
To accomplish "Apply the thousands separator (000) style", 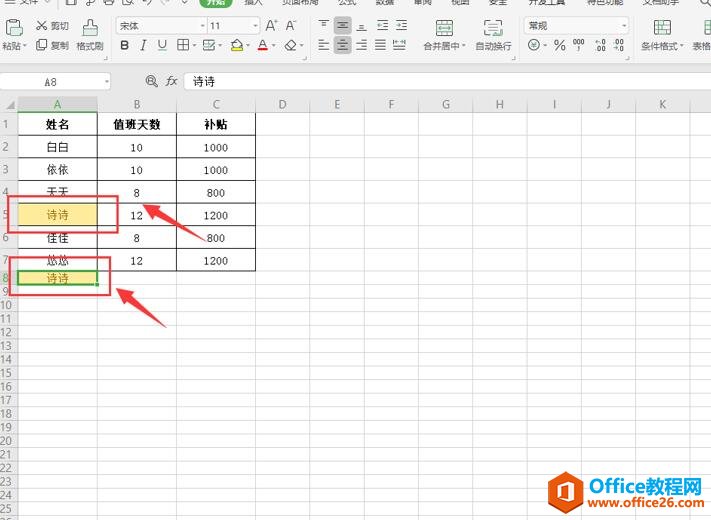I will tap(579, 44).
